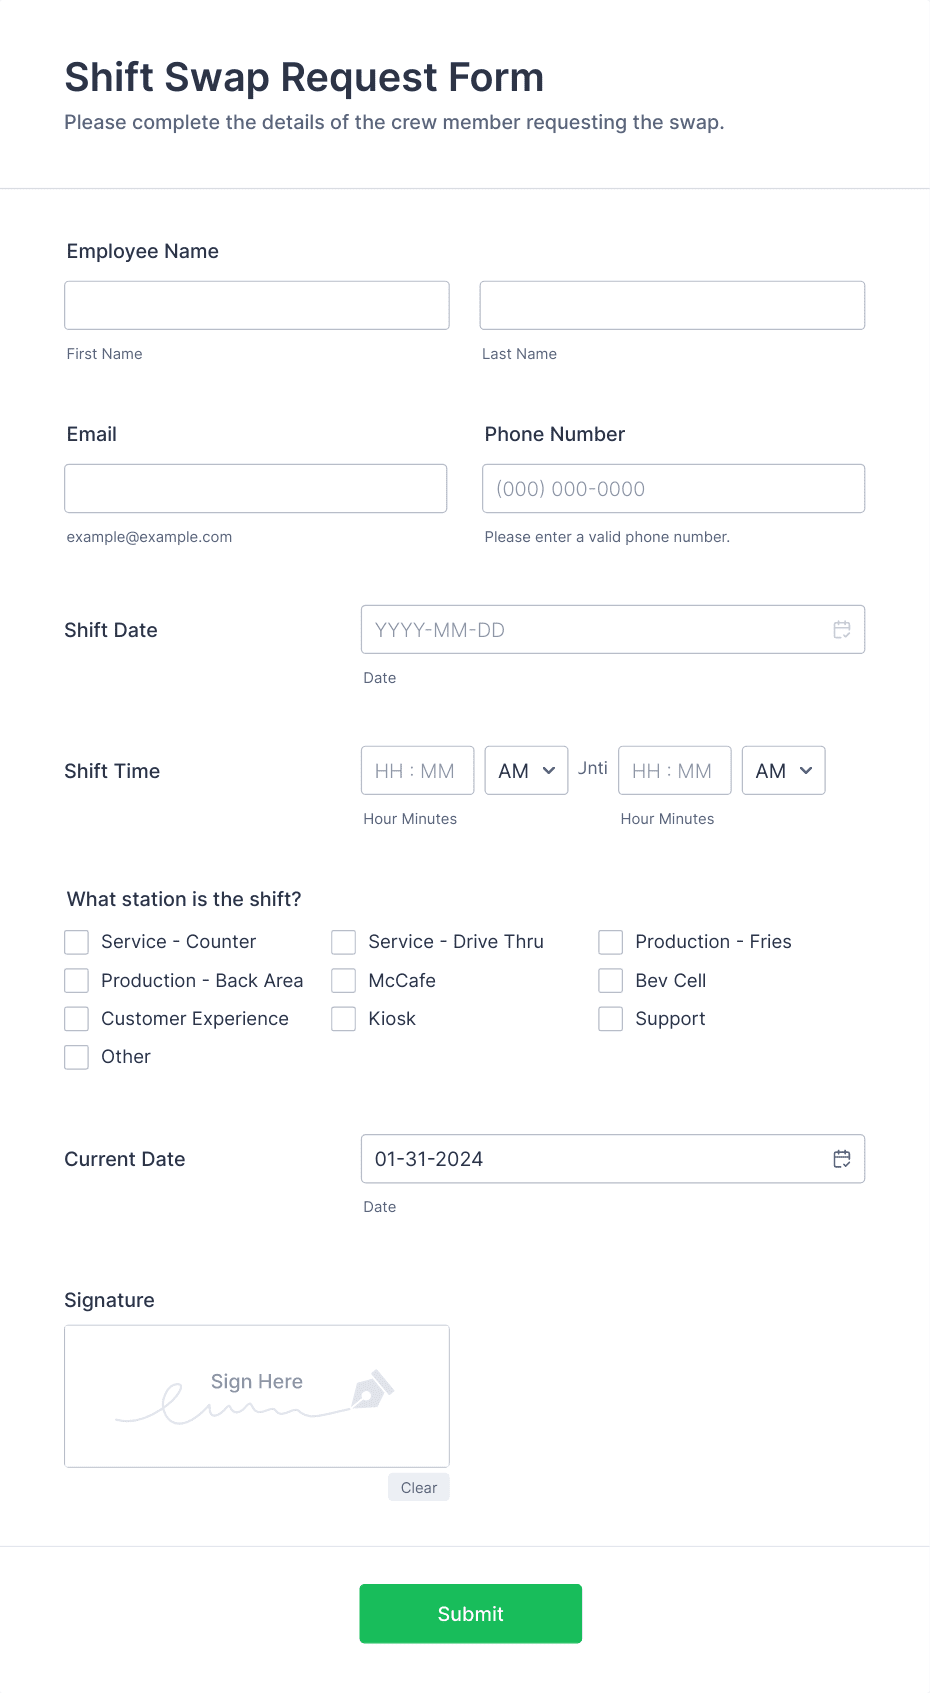This screenshot has height=1693, width=930.
Task: Open the start time AM/PM dropdown
Action: pyautogui.click(x=526, y=770)
